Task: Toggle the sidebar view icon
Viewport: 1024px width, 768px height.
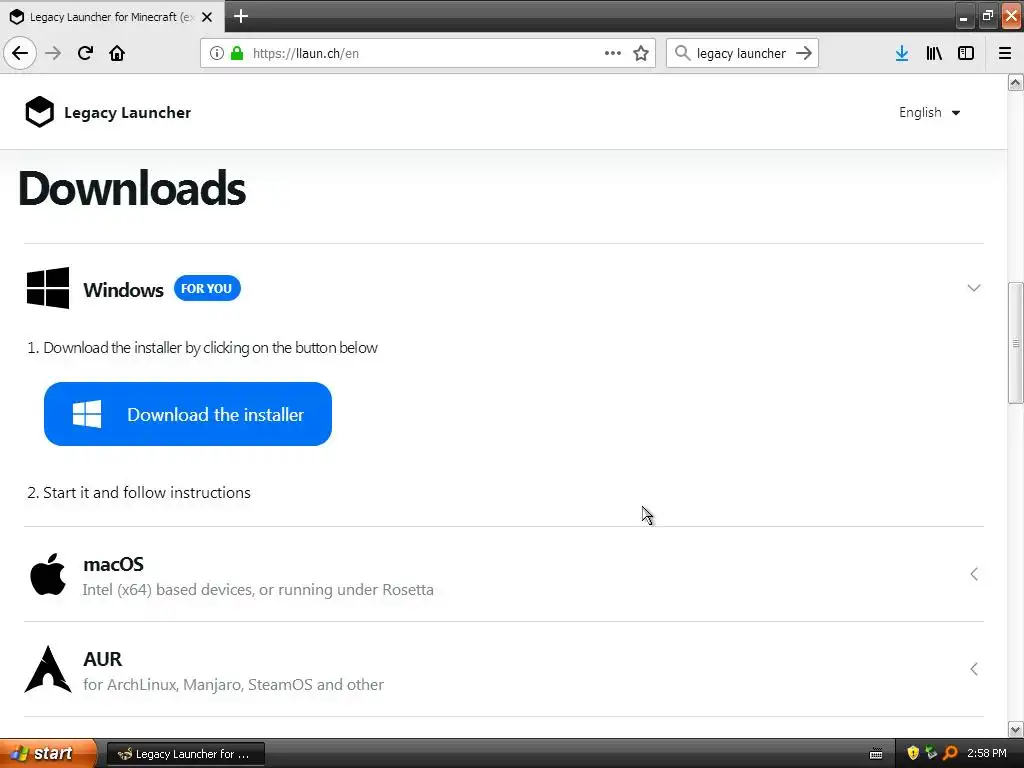Action: [966, 54]
